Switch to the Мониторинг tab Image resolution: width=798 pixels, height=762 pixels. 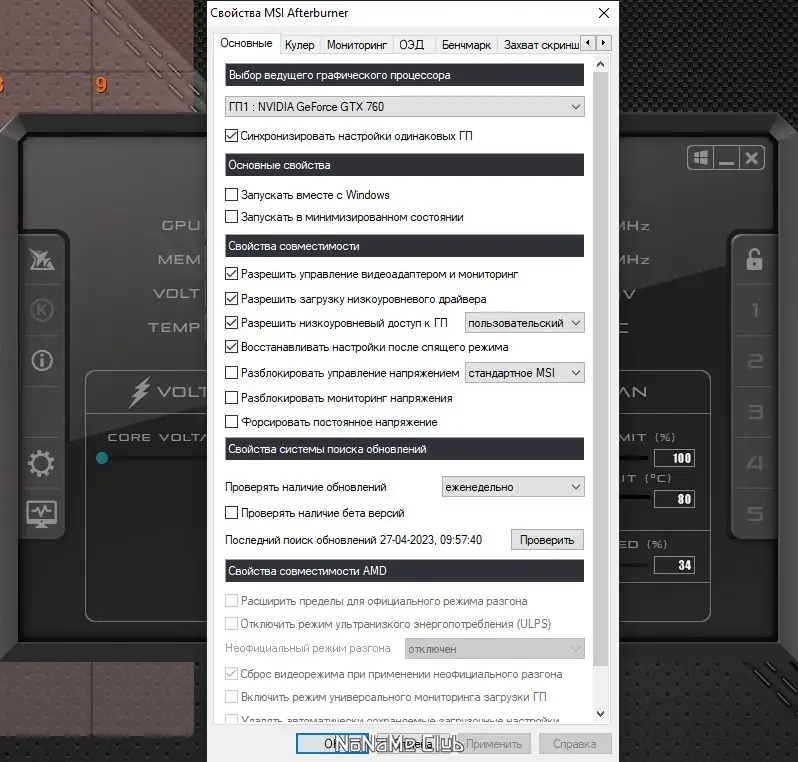click(357, 45)
